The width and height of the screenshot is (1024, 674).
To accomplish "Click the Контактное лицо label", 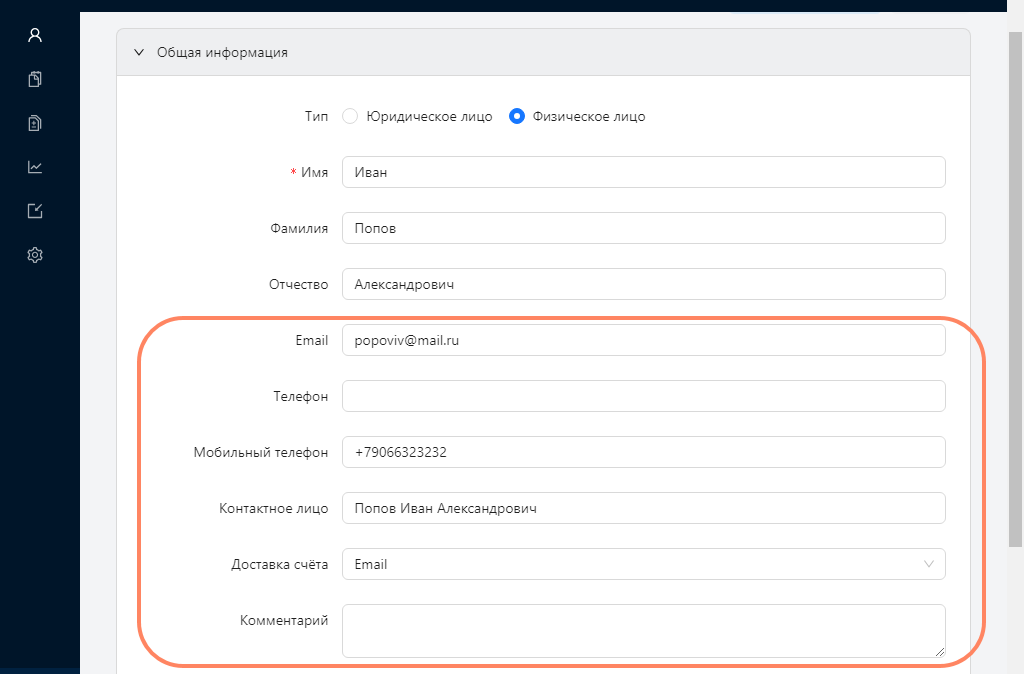I will pos(274,508).
